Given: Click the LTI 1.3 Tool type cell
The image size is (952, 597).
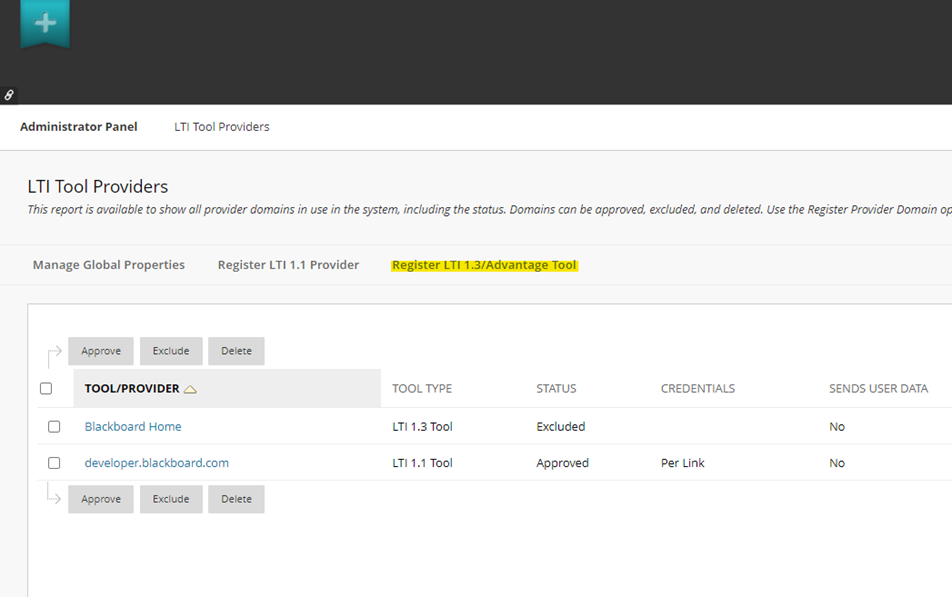Looking at the screenshot, I should pos(423,426).
